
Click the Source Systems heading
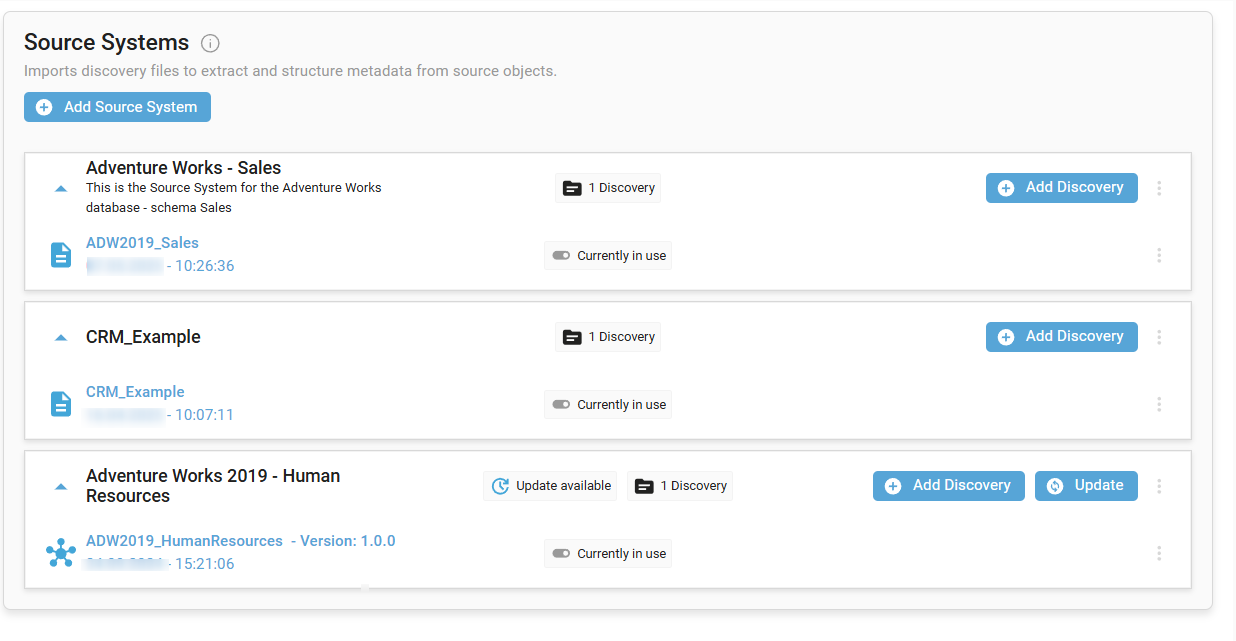(x=106, y=42)
